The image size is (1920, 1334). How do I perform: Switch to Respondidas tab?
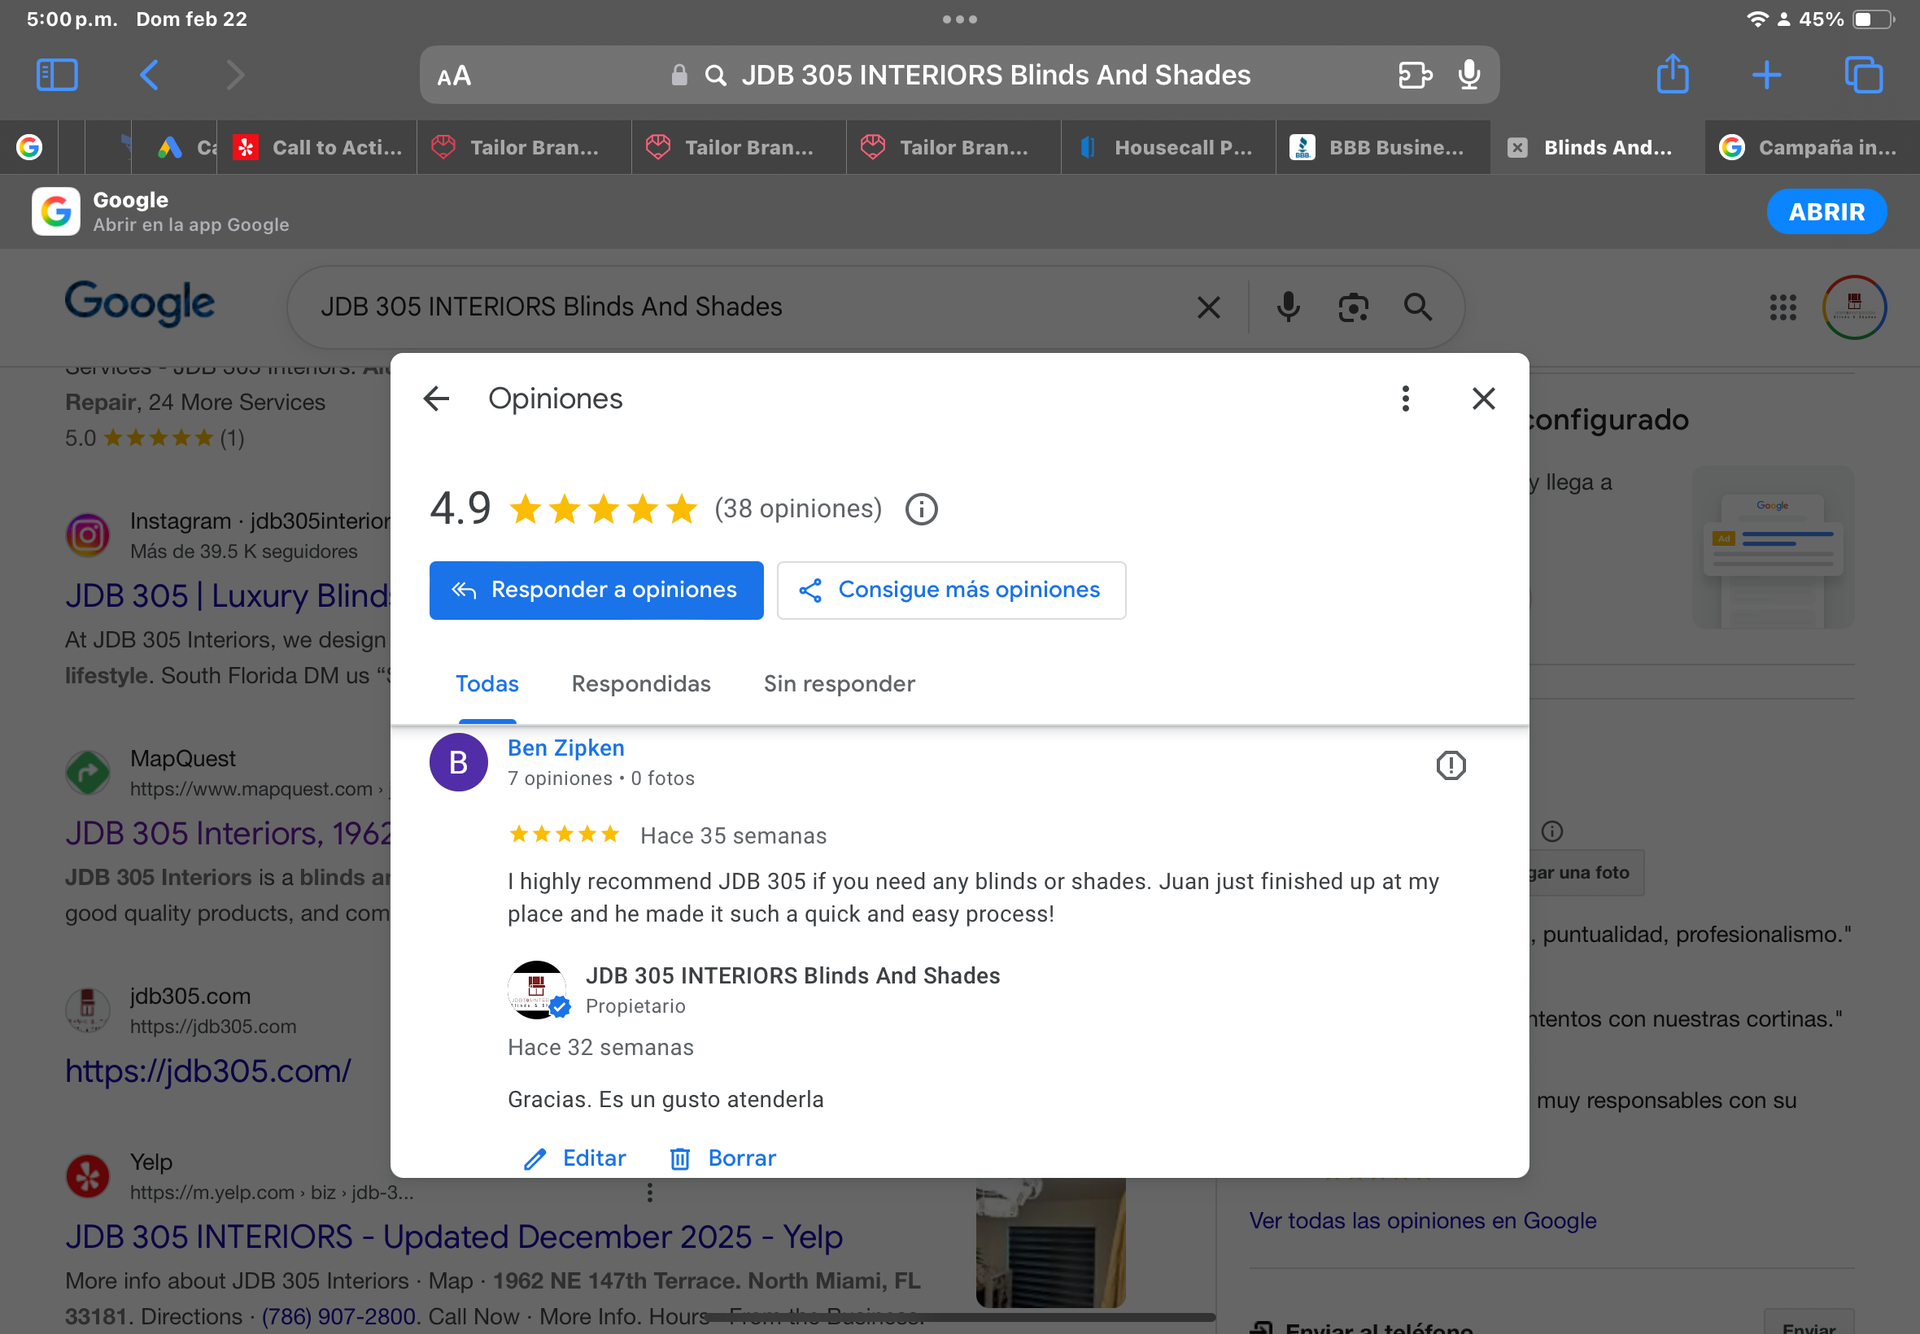[641, 684]
